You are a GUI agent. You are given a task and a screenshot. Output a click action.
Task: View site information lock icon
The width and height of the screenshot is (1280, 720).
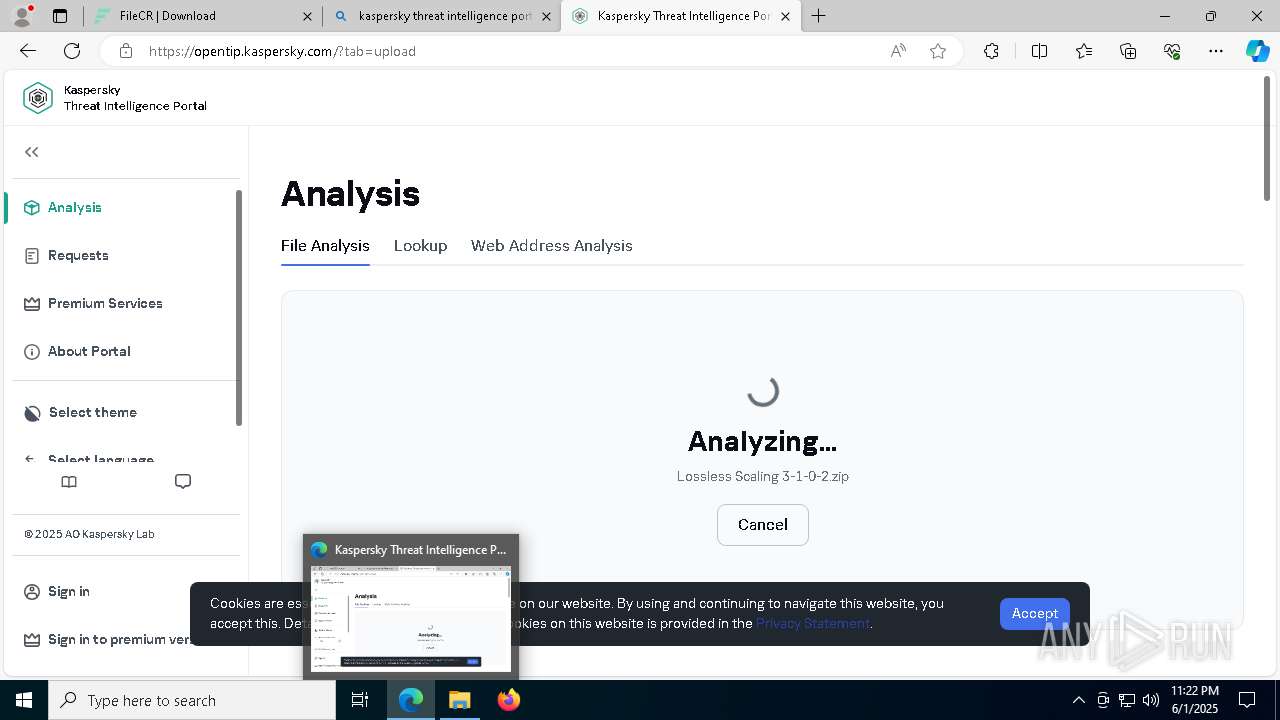(125, 51)
